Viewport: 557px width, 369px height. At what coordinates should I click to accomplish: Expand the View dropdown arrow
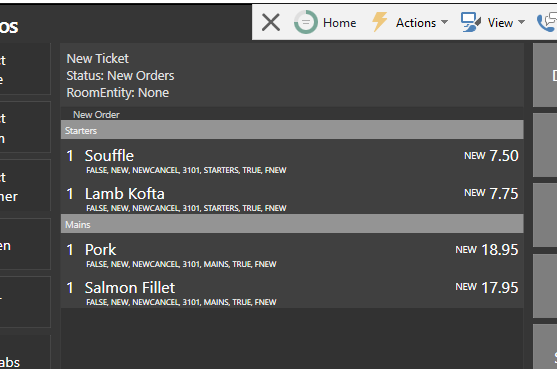[521, 22]
